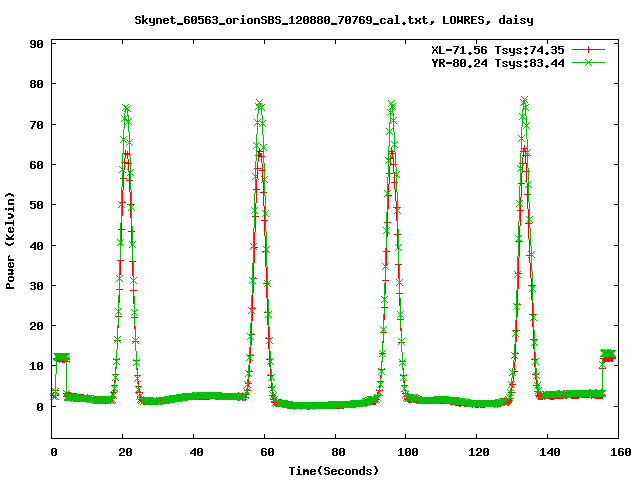640x480 pixels.
Task: Click the green peak top near 58 seconds
Action: pyautogui.click(x=259, y=102)
